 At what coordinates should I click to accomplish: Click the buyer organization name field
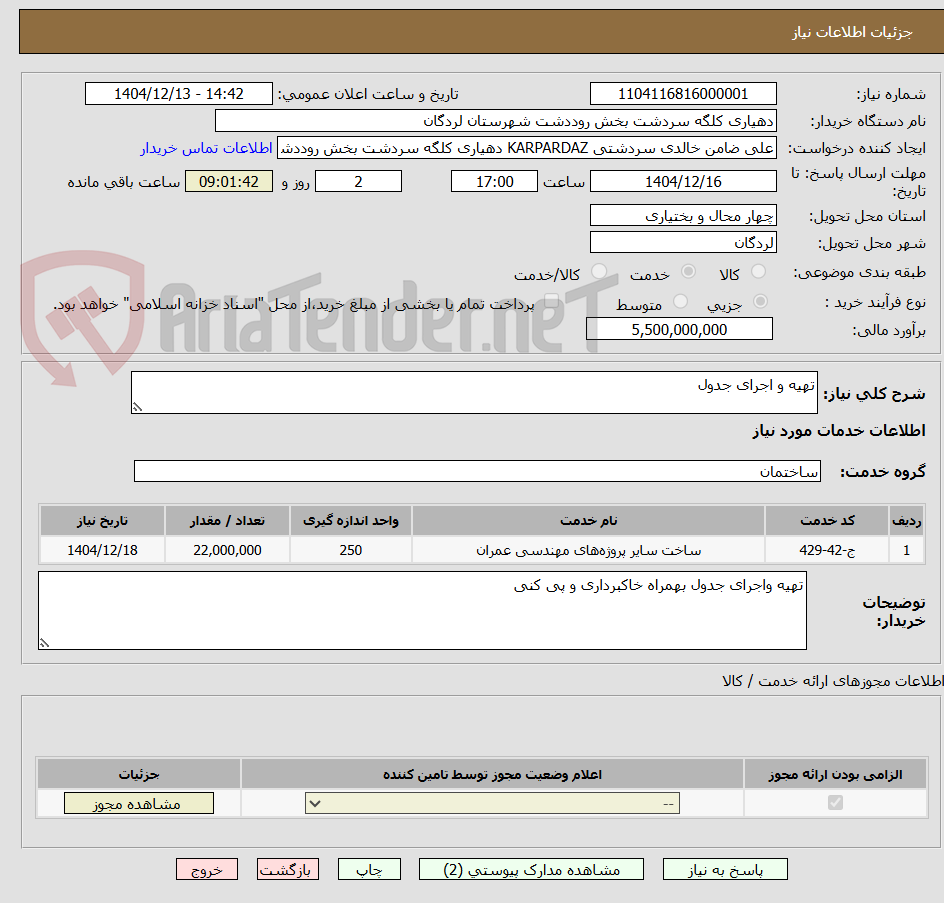click(x=495, y=121)
